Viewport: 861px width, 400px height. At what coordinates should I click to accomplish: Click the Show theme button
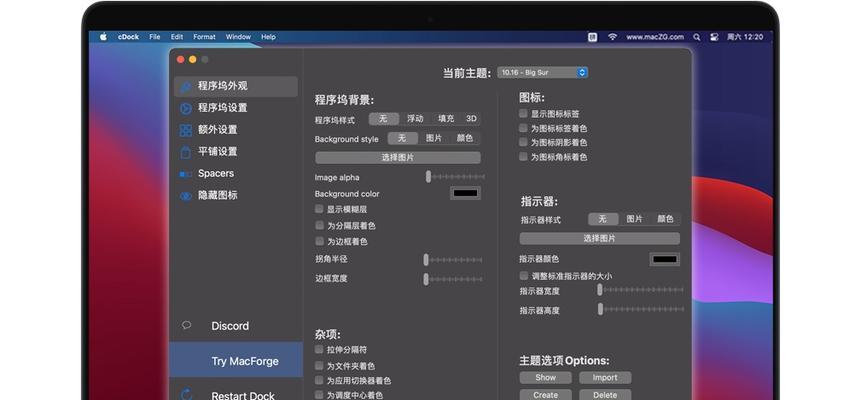[x=545, y=377]
